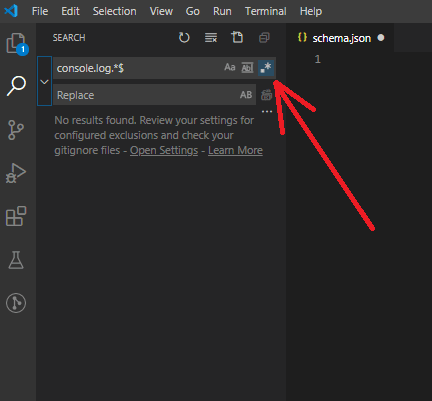Open the Extensions view
Screen dimensions: 432x401
[x=16, y=216]
